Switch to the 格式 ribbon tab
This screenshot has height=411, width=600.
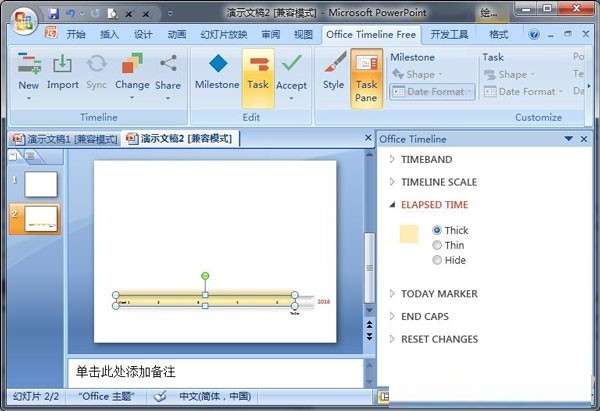tap(499, 35)
